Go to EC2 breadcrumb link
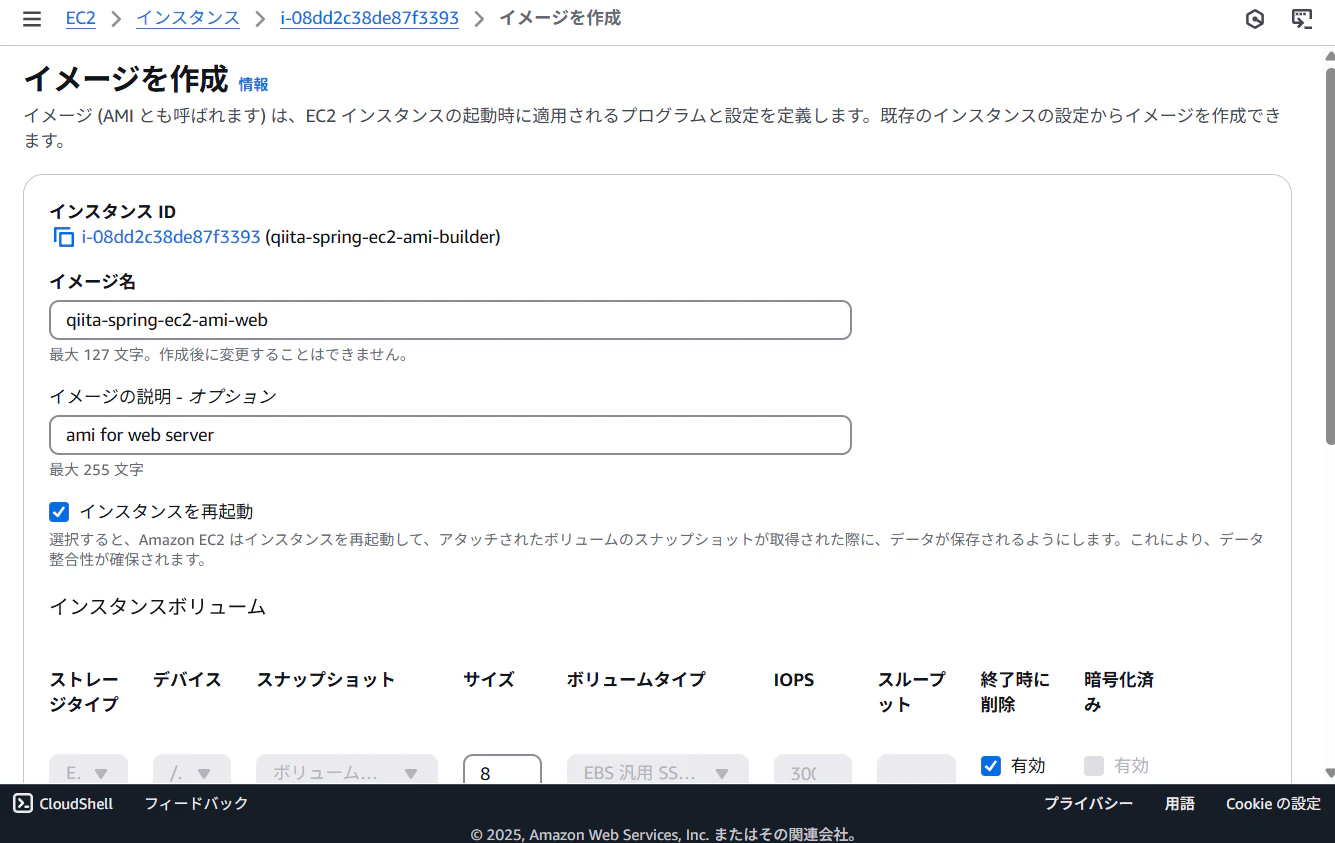Screen dimensions: 1335x843 (x=80, y=18)
